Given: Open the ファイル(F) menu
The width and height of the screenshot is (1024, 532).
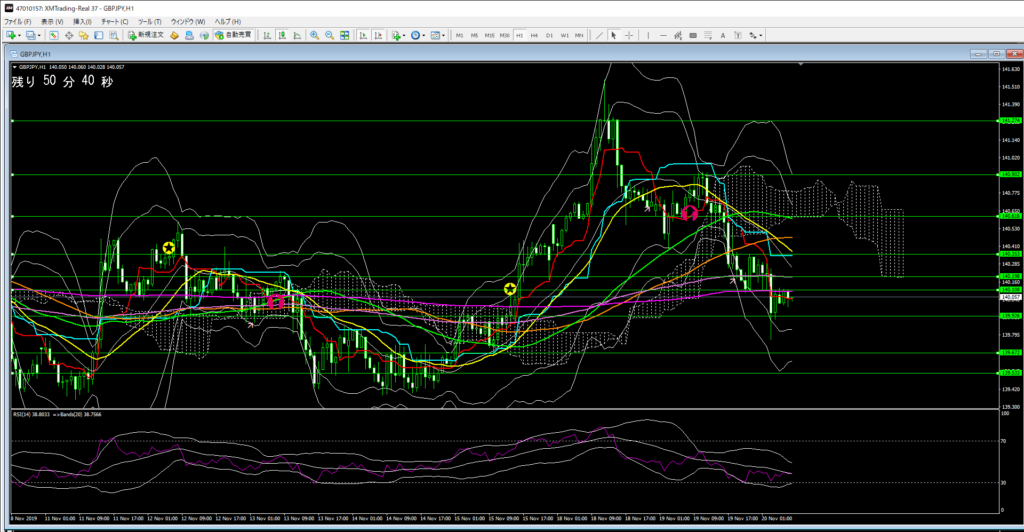Looking at the screenshot, I should click(18, 22).
